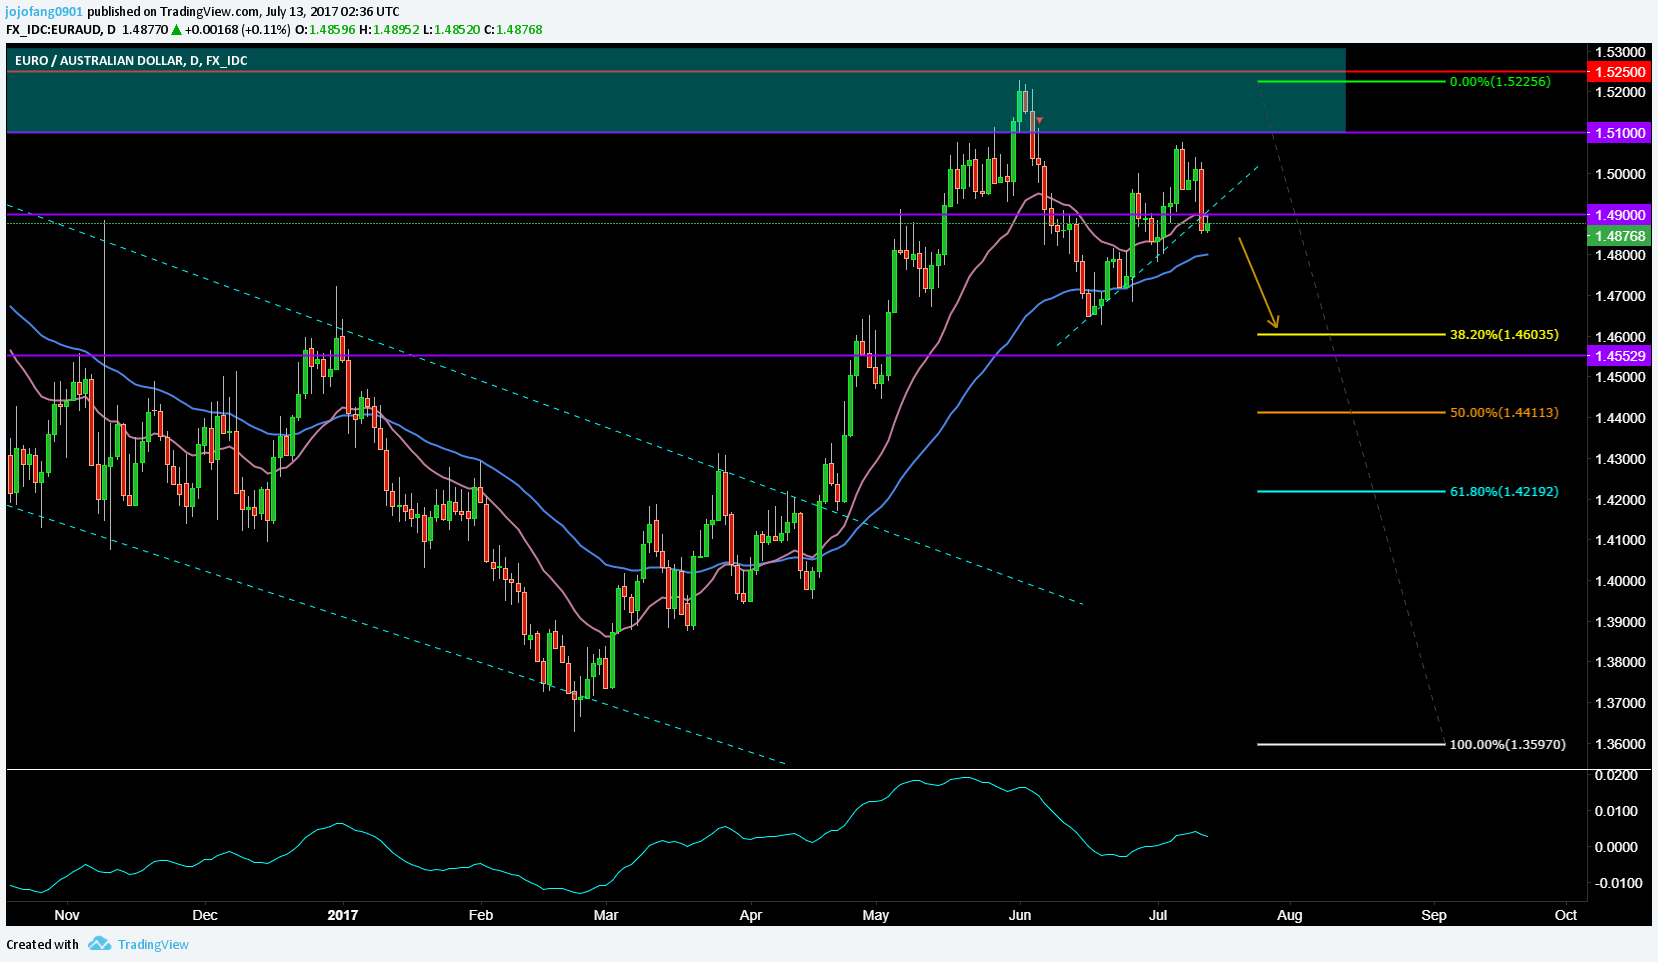Click the Jun label on time axis
This screenshot has height=962, width=1658.
point(1020,915)
